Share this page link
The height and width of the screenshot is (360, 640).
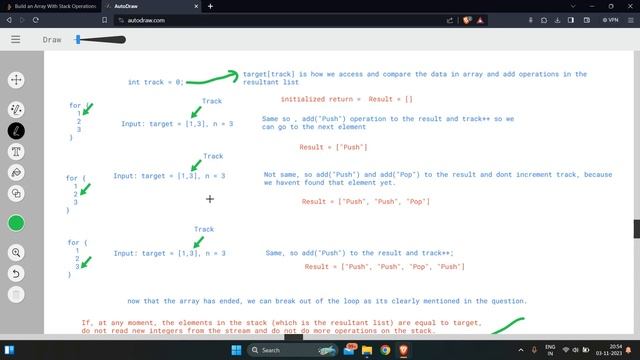tap(449, 20)
